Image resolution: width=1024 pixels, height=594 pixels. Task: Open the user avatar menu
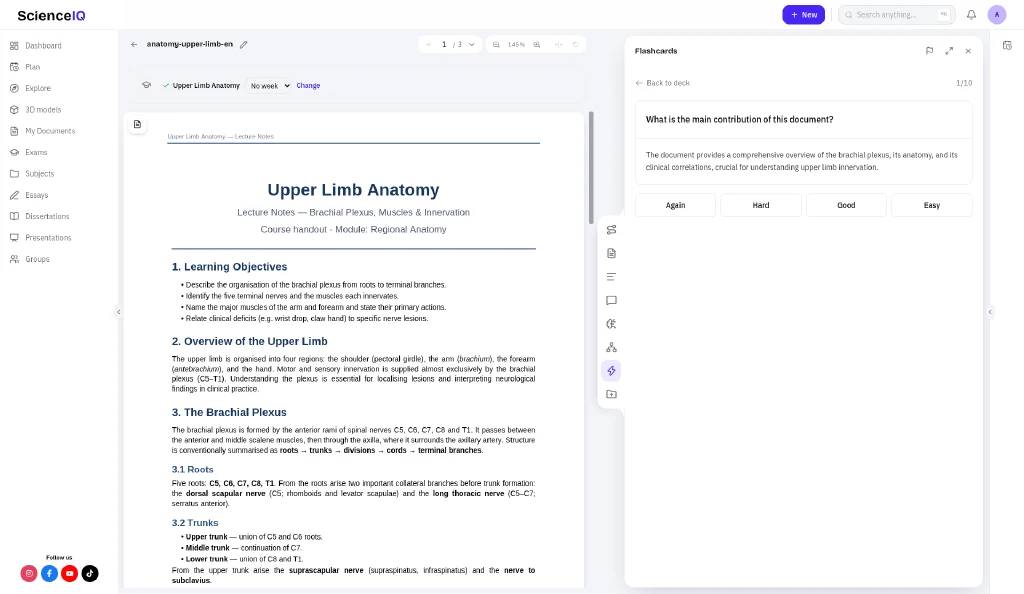point(997,14)
